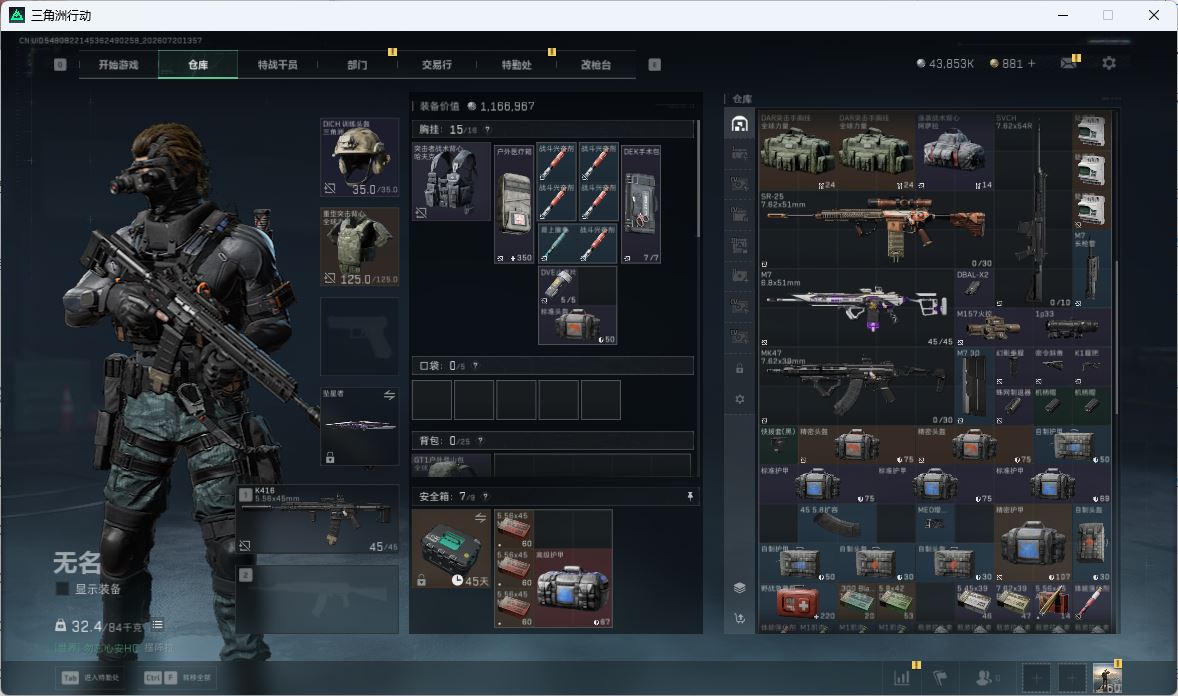Select the MK47 rifle in warehouse
This screenshot has width=1178, height=696.
pyautogui.click(x=856, y=386)
